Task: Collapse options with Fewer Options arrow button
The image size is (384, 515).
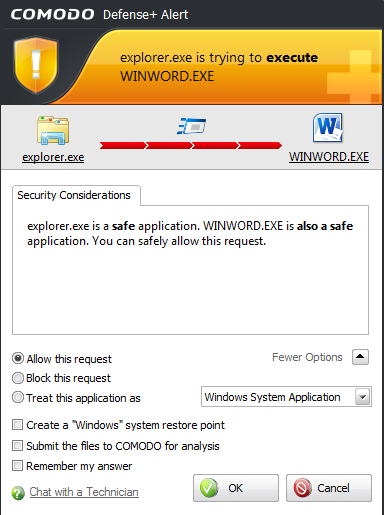Action: coord(360,357)
